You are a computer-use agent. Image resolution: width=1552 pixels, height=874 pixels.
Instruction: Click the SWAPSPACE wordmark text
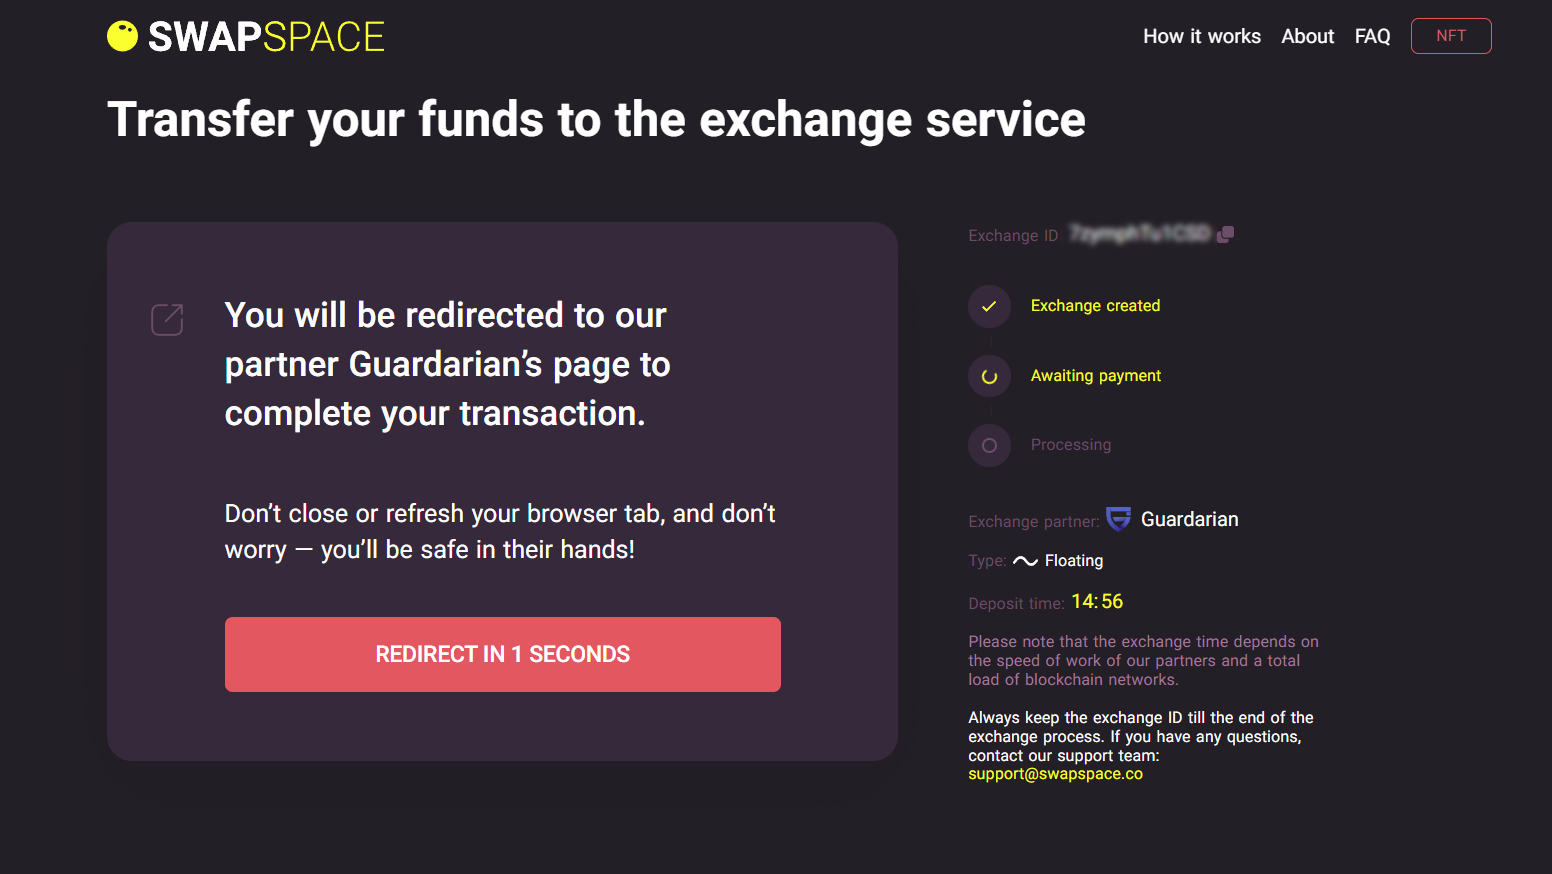point(266,37)
